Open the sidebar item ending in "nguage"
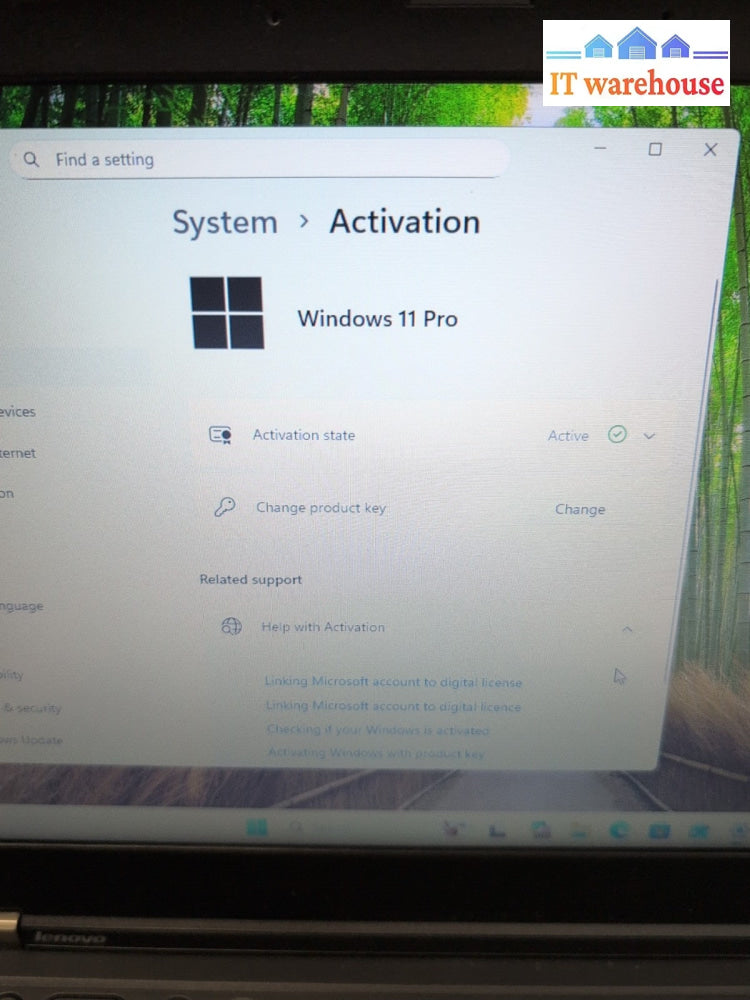Image resolution: width=750 pixels, height=1000 pixels. [22, 606]
